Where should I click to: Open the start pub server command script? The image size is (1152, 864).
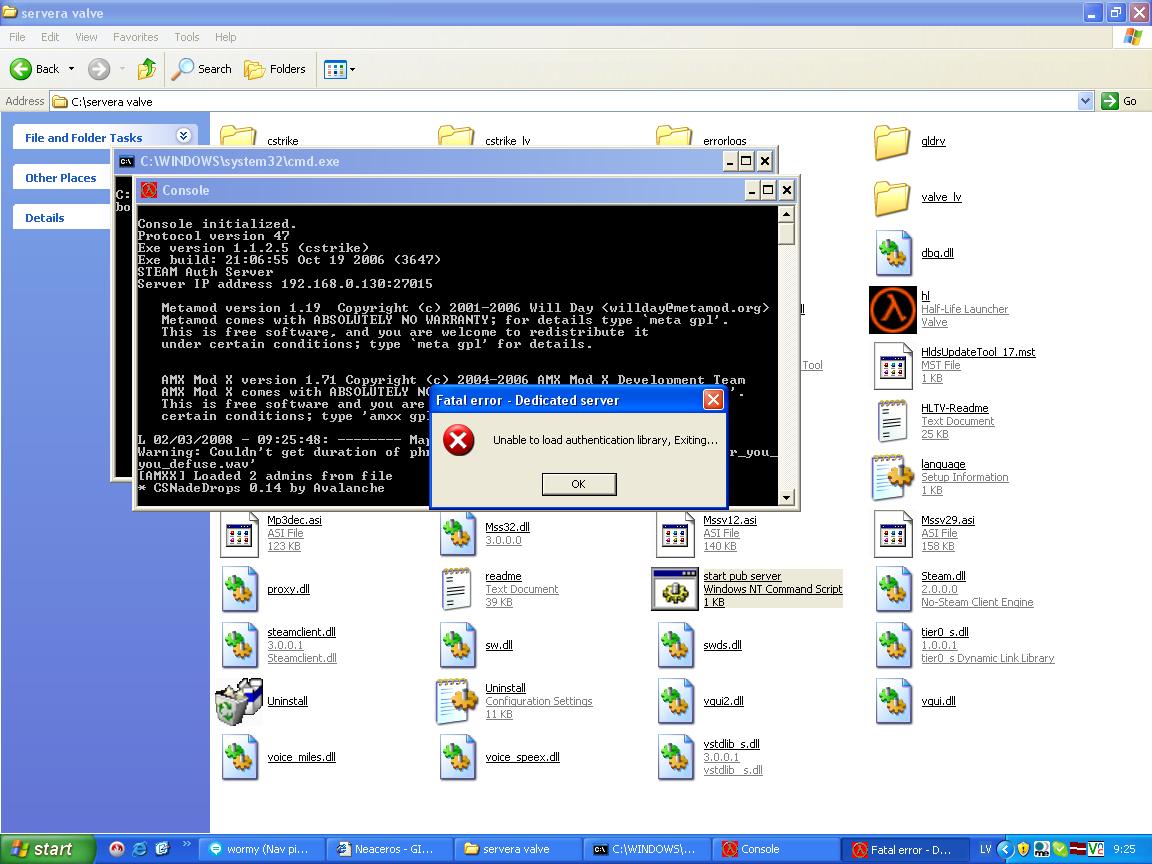click(675, 589)
